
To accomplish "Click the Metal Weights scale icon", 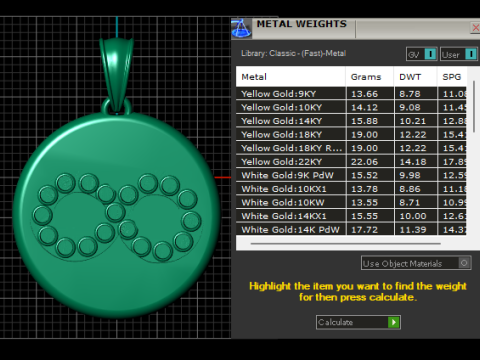I will (x=241, y=29).
